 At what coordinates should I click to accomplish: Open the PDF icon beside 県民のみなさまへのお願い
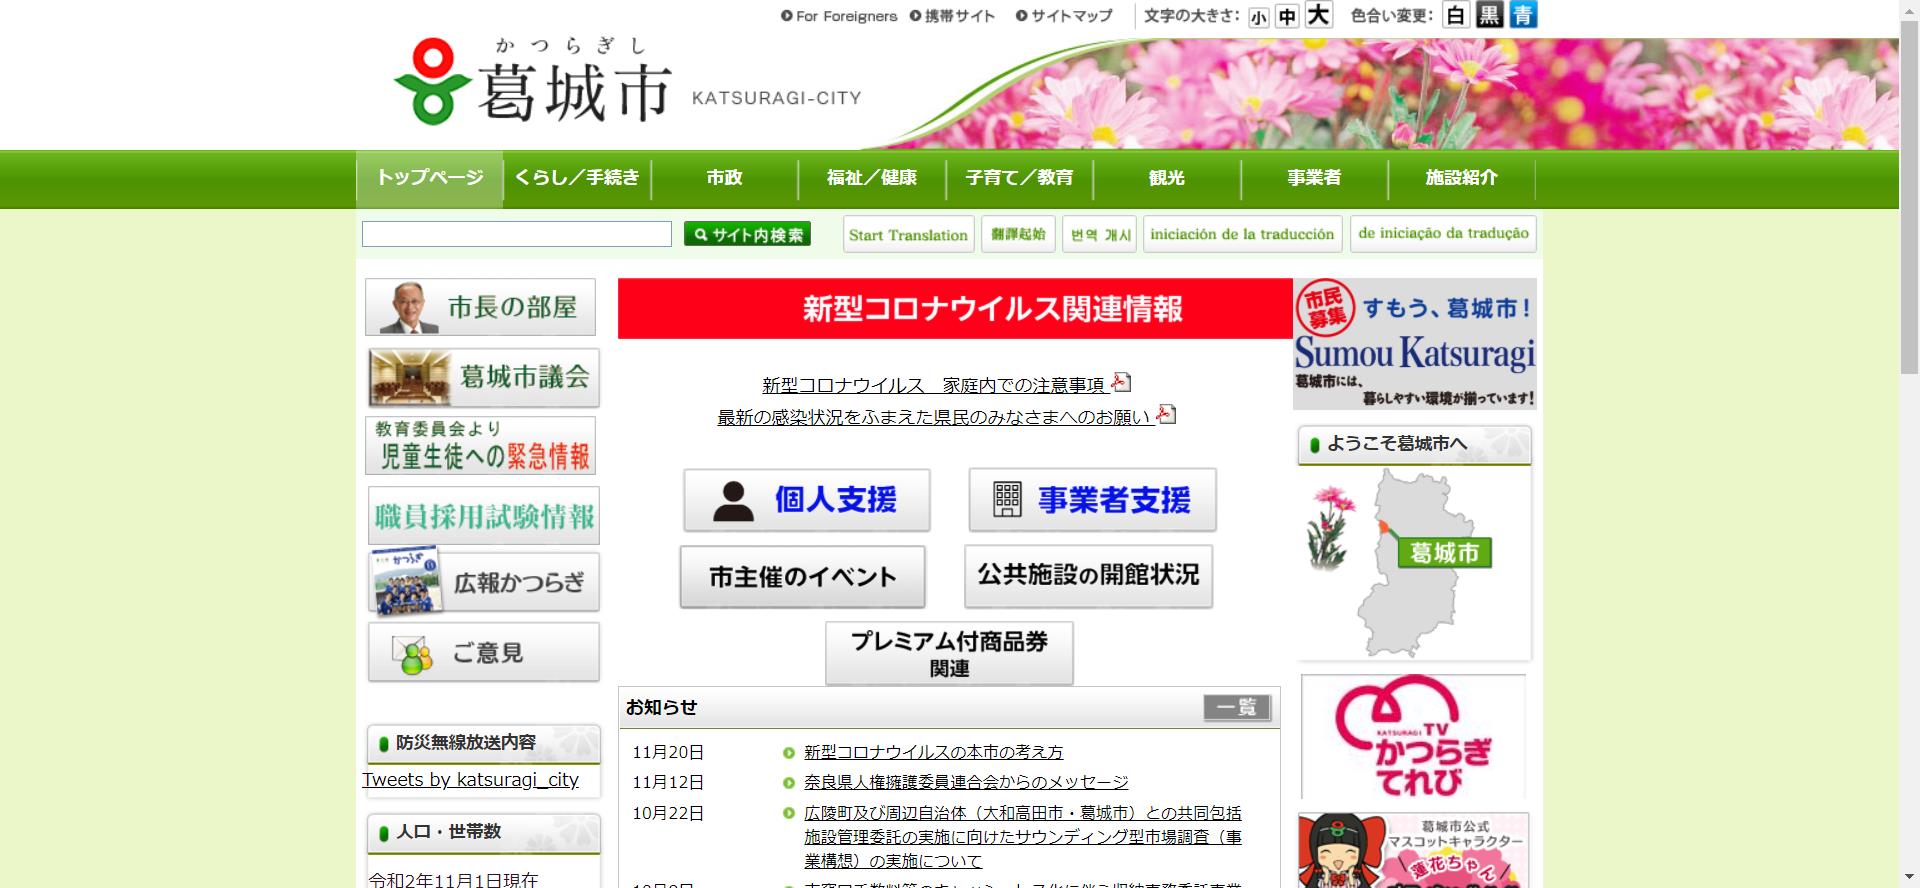[1166, 415]
